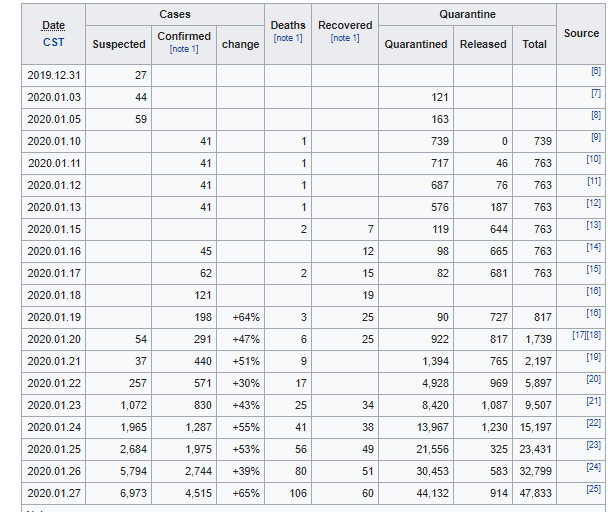The height and width of the screenshot is (512, 614).
Task: Select confirmed value 1,287
Action: (199, 427)
